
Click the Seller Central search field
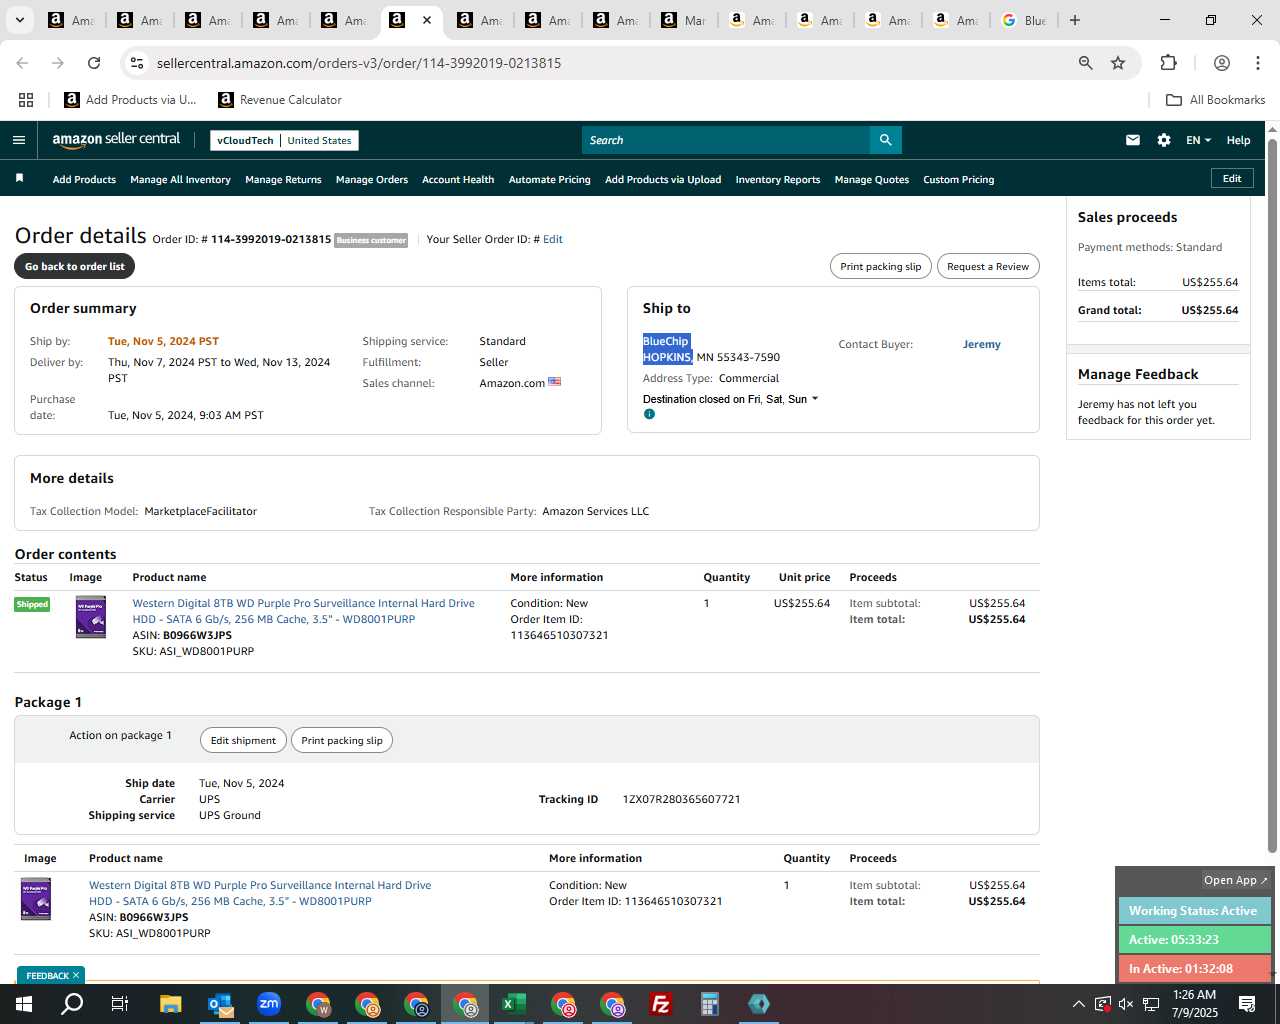point(726,140)
